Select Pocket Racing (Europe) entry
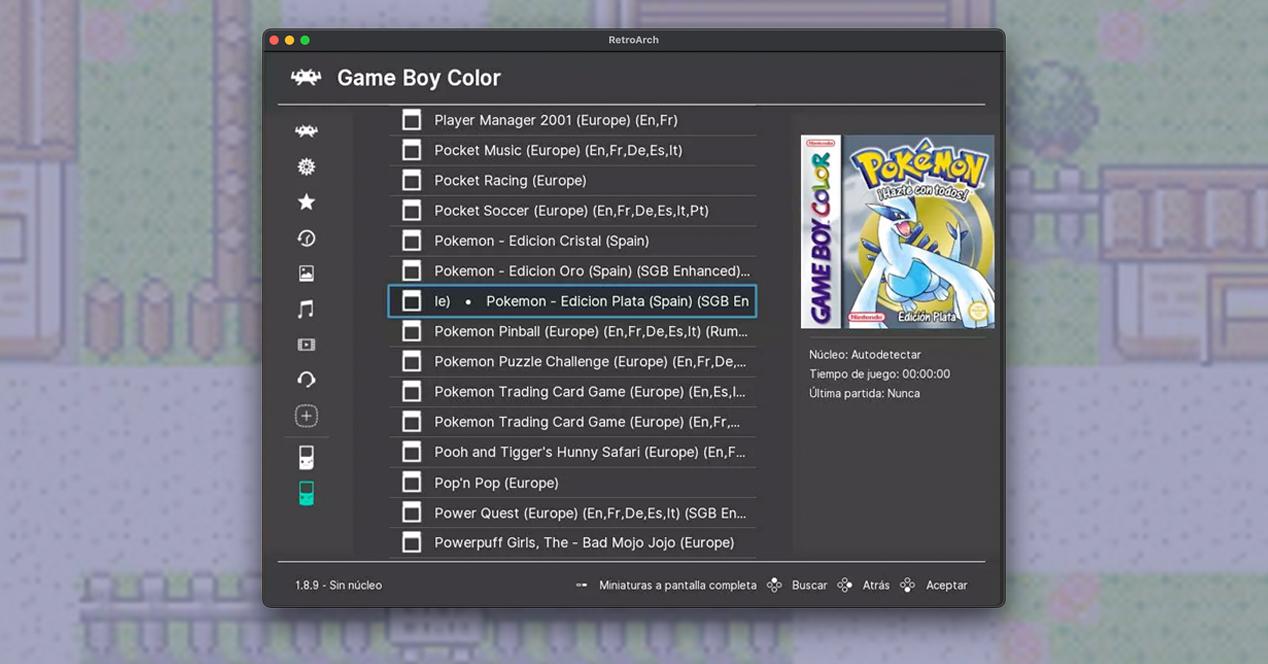Viewport: 1268px width, 664px height. [573, 180]
